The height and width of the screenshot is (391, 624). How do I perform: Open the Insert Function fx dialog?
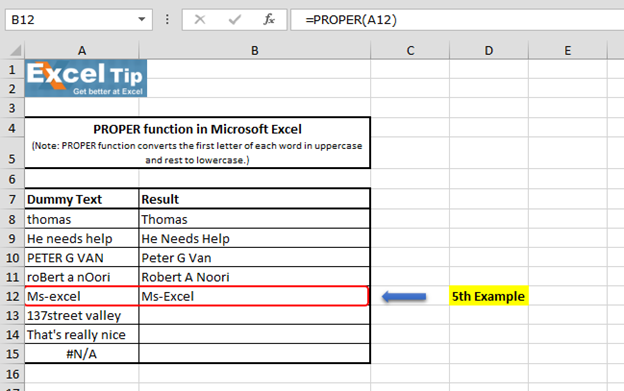pyautogui.click(x=269, y=19)
